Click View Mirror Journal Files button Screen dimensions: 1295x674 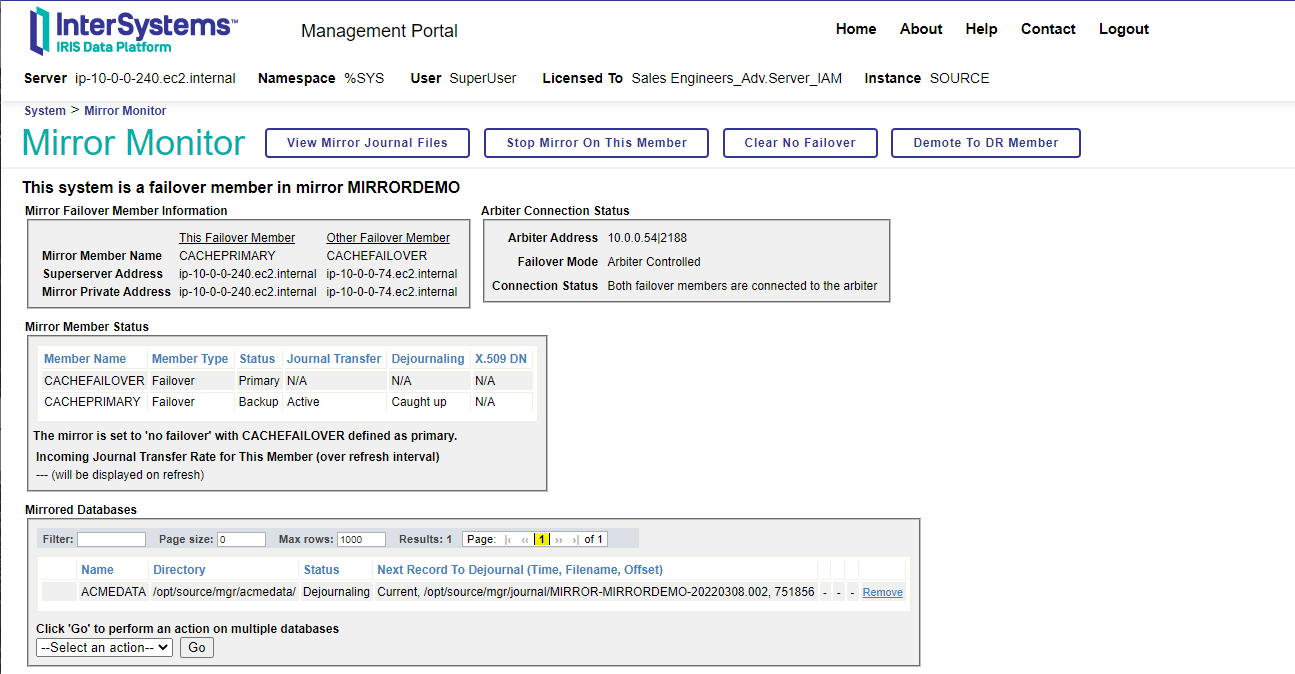(x=367, y=143)
